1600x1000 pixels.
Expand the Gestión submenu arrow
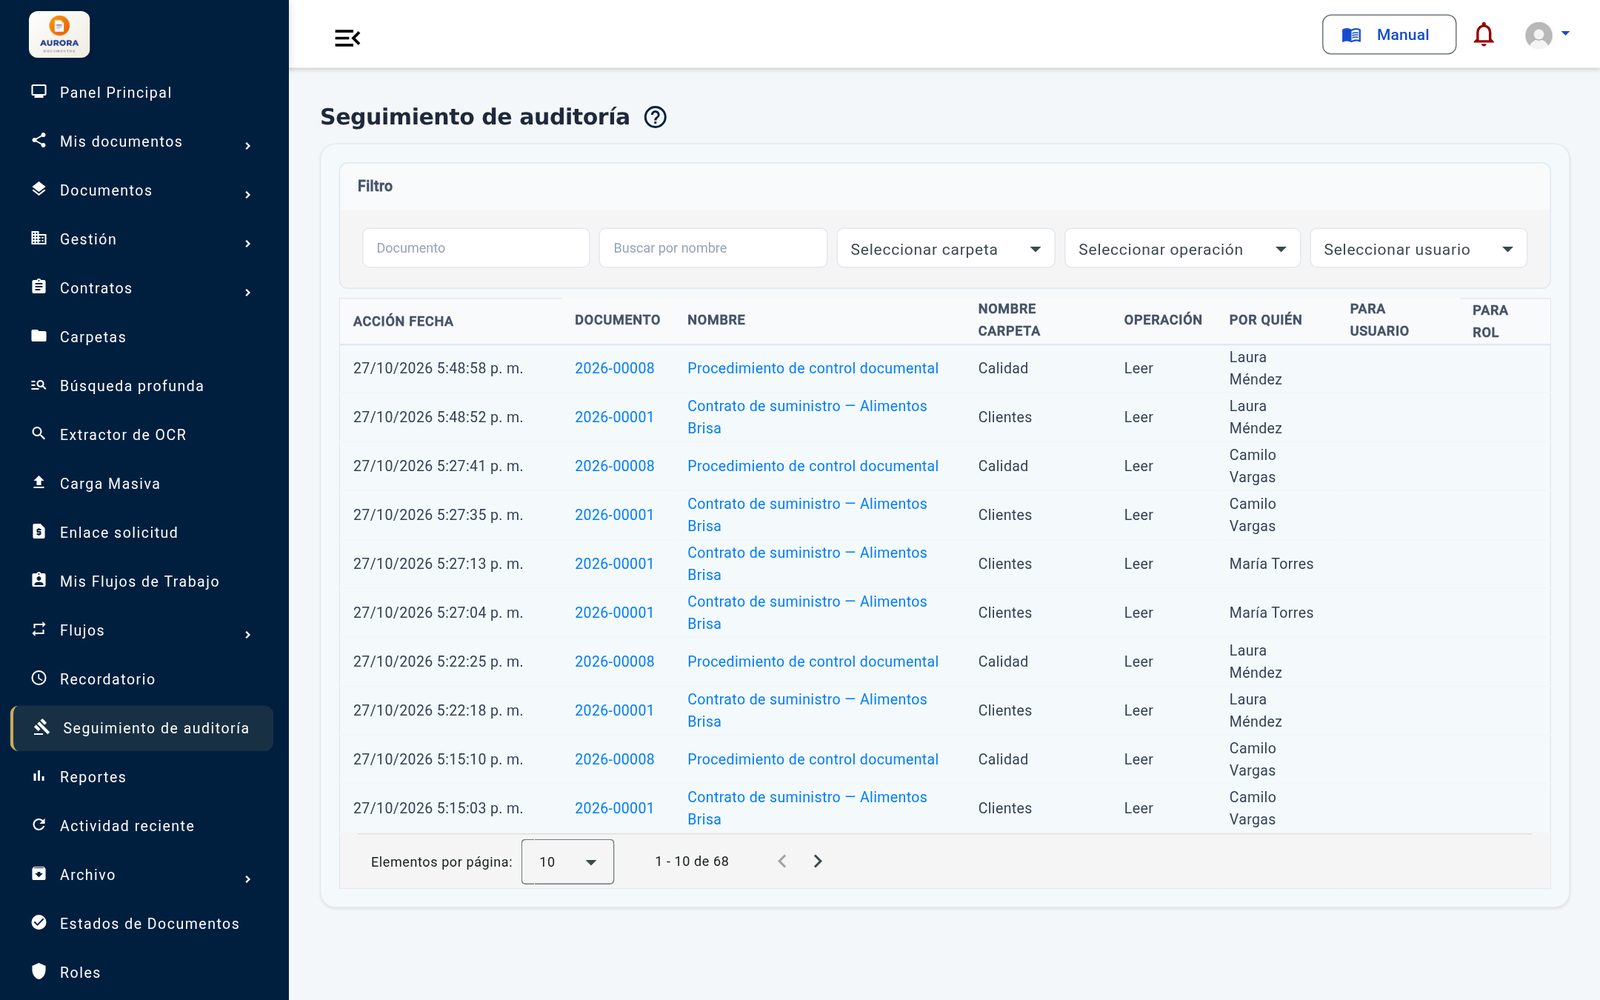[x=248, y=243]
